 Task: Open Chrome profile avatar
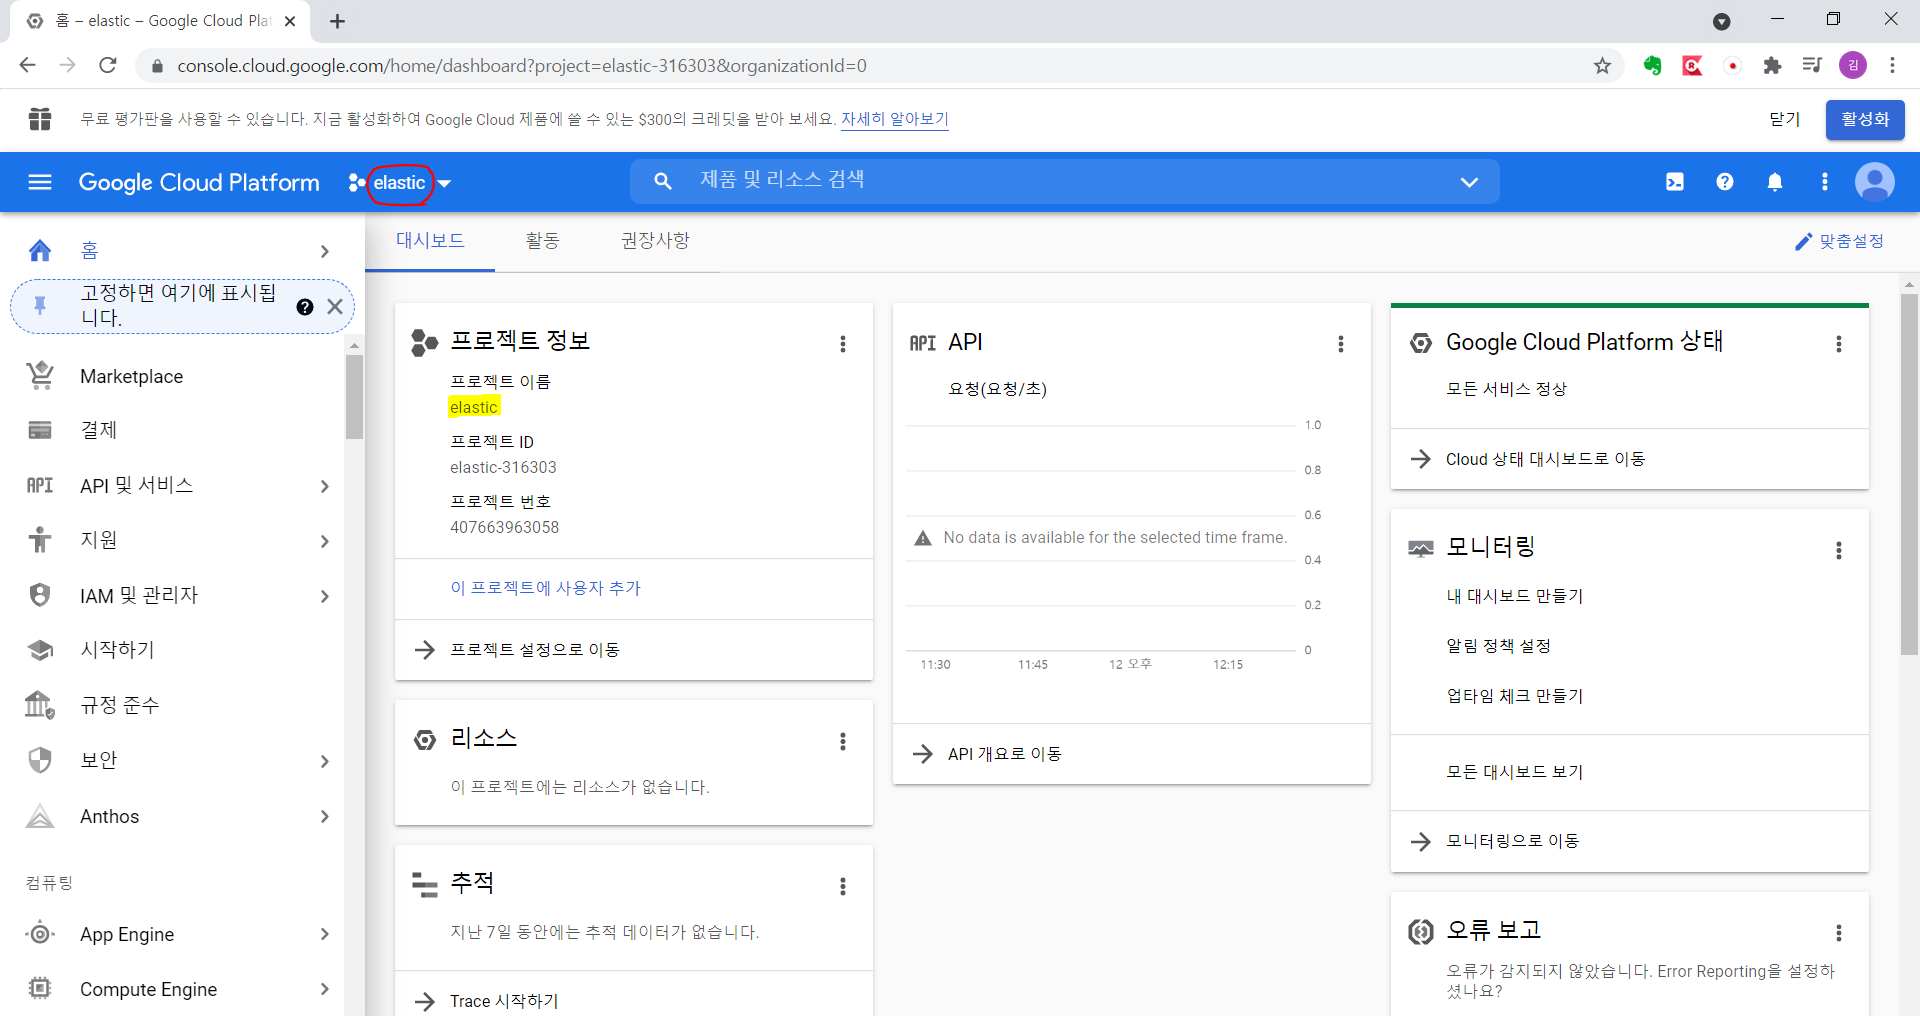(1853, 66)
